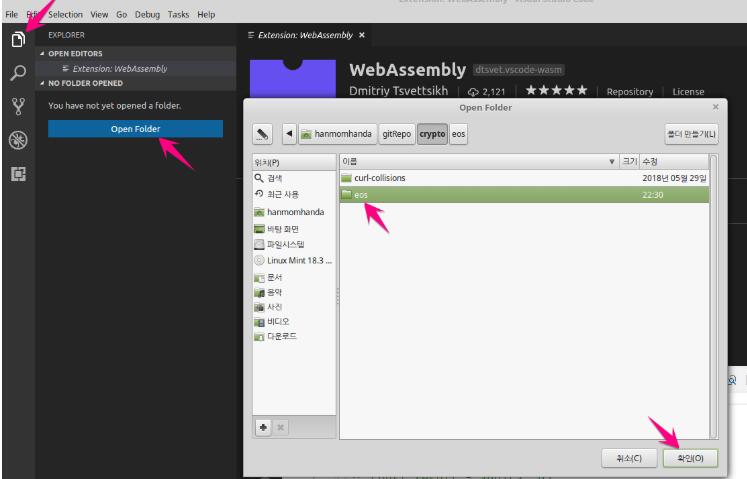Click the recently used clock icon
Screen dimensions: 747x479
click(x=259, y=194)
